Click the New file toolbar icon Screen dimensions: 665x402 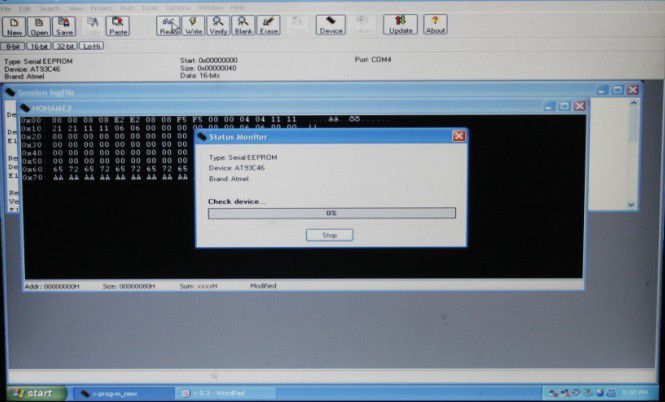click(x=16, y=25)
